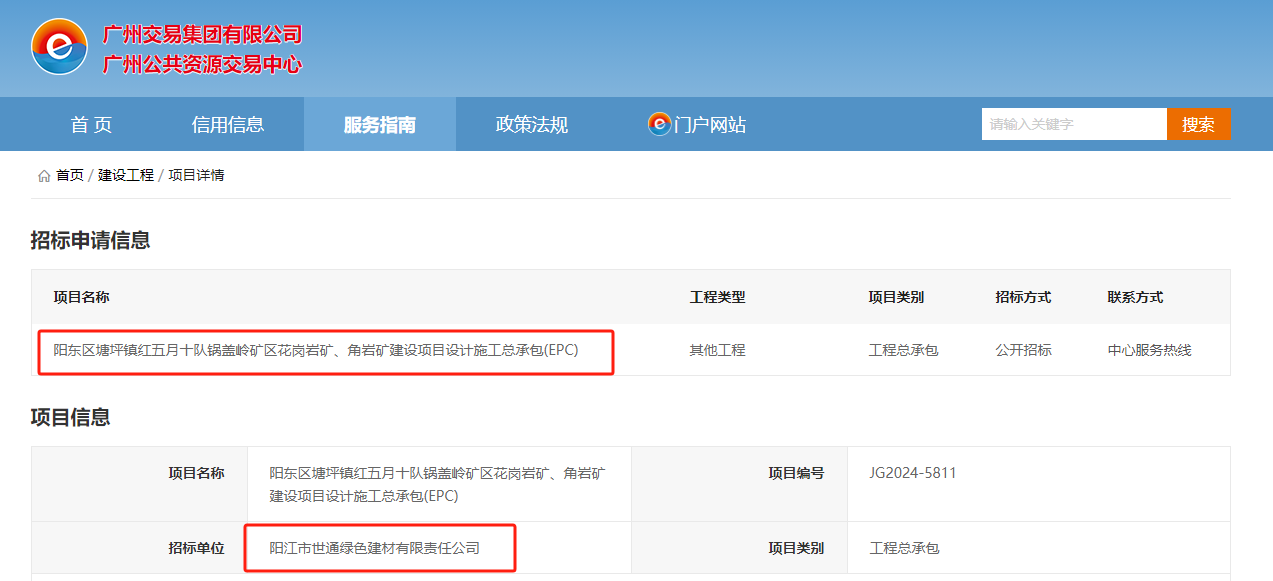Click the 中心服务热线 contact link

point(1149,350)
